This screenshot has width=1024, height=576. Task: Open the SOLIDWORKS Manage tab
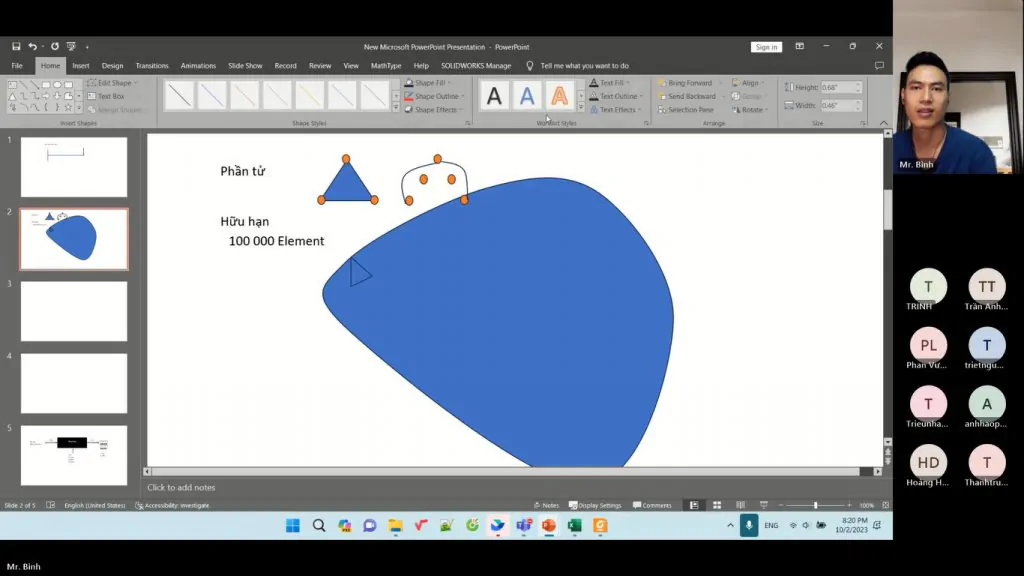coord(476,66)
